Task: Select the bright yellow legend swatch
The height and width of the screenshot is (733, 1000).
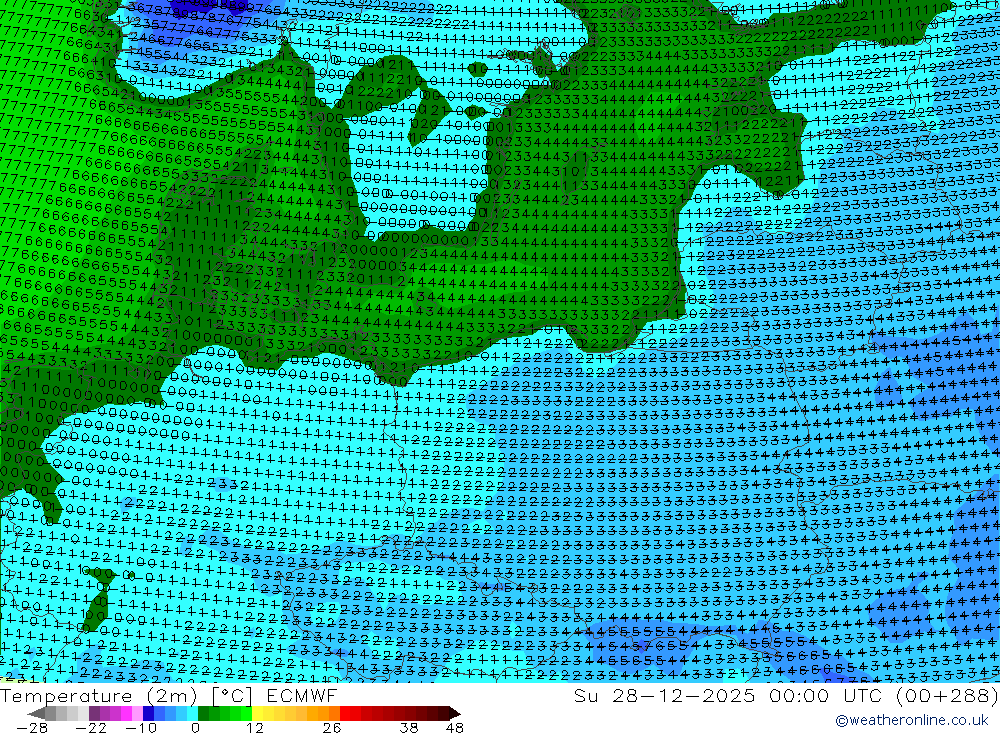Action: [257, 713]
